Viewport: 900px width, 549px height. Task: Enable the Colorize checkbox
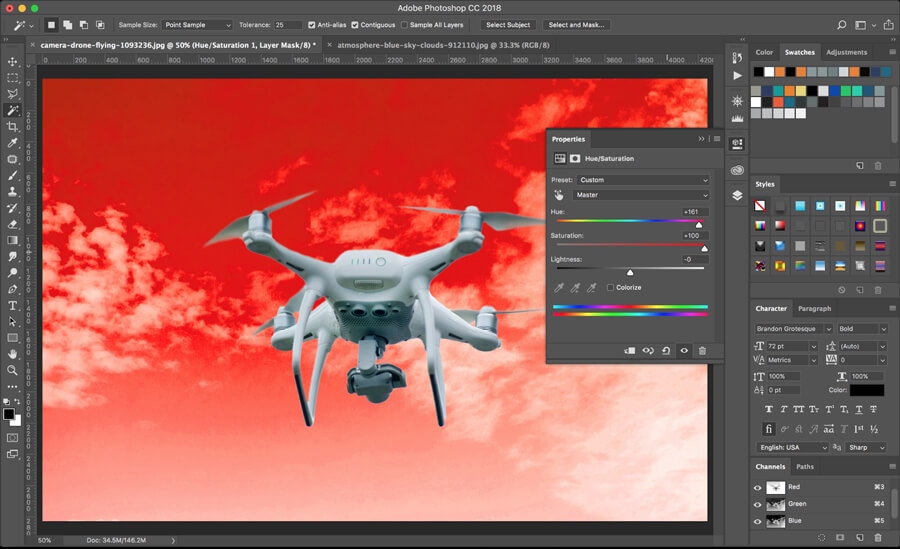(610, 288)
